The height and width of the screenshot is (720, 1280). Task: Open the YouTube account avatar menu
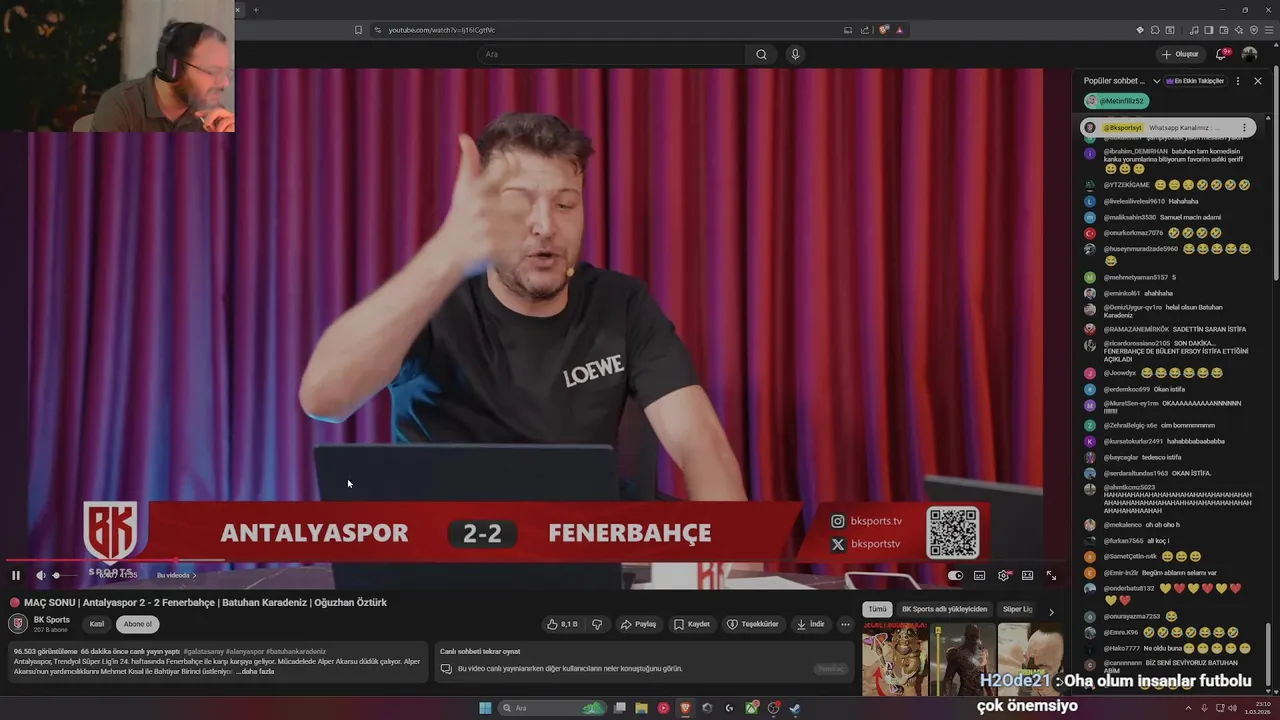(x=1249, y=54)
